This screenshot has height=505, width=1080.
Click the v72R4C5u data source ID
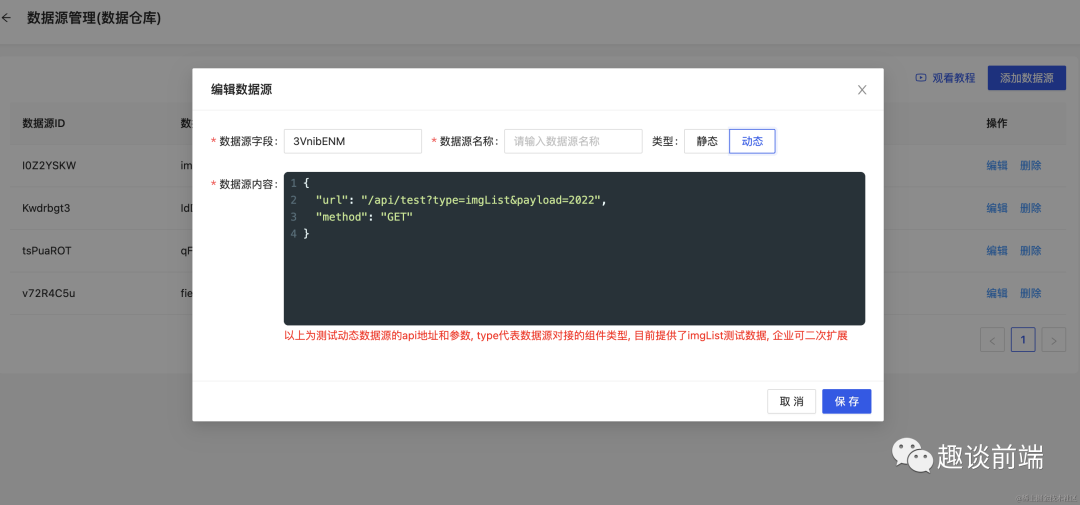point(48,293)
